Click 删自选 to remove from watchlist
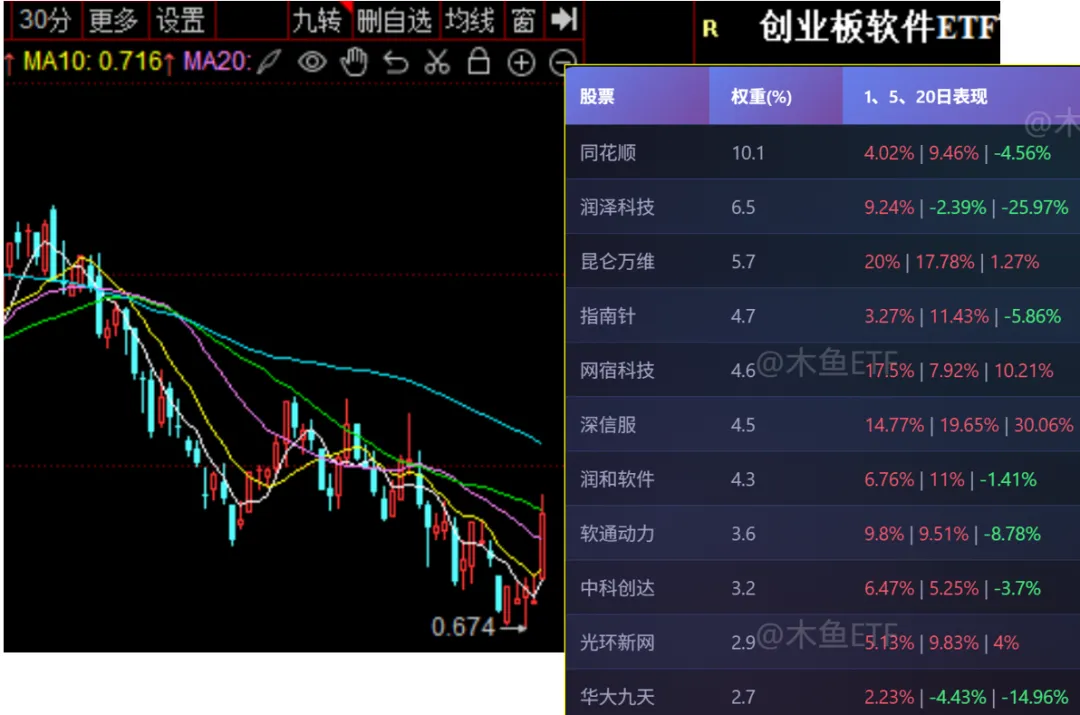 point(394,21)
